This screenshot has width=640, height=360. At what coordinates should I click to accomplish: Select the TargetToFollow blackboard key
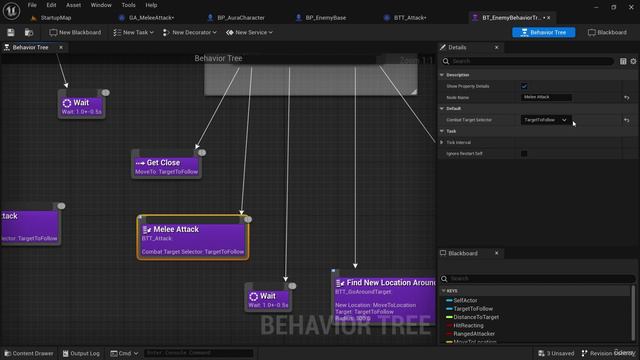pyautogui.click(x=473, y=309)
